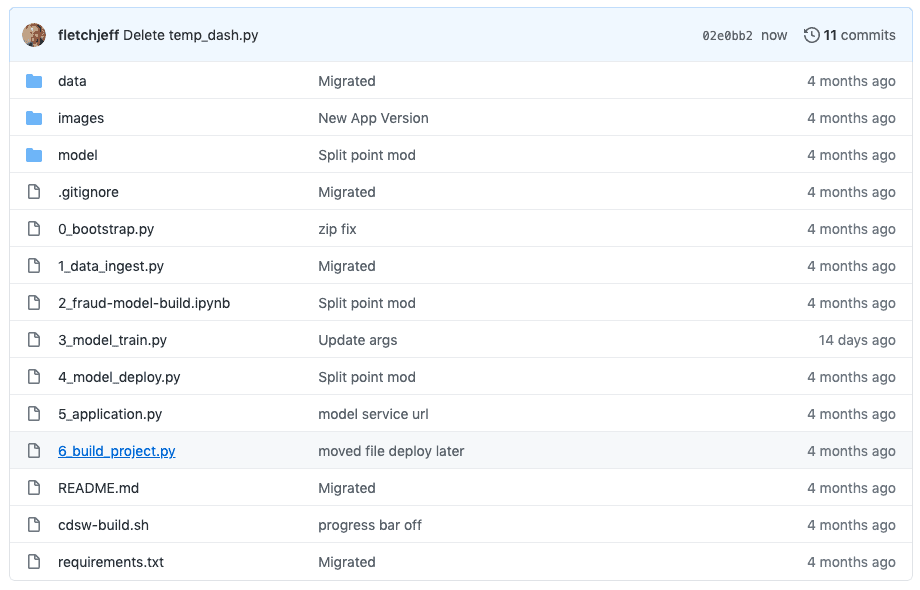Select the model folder icon
The image size is (920, 590).
tap(34, 155)
